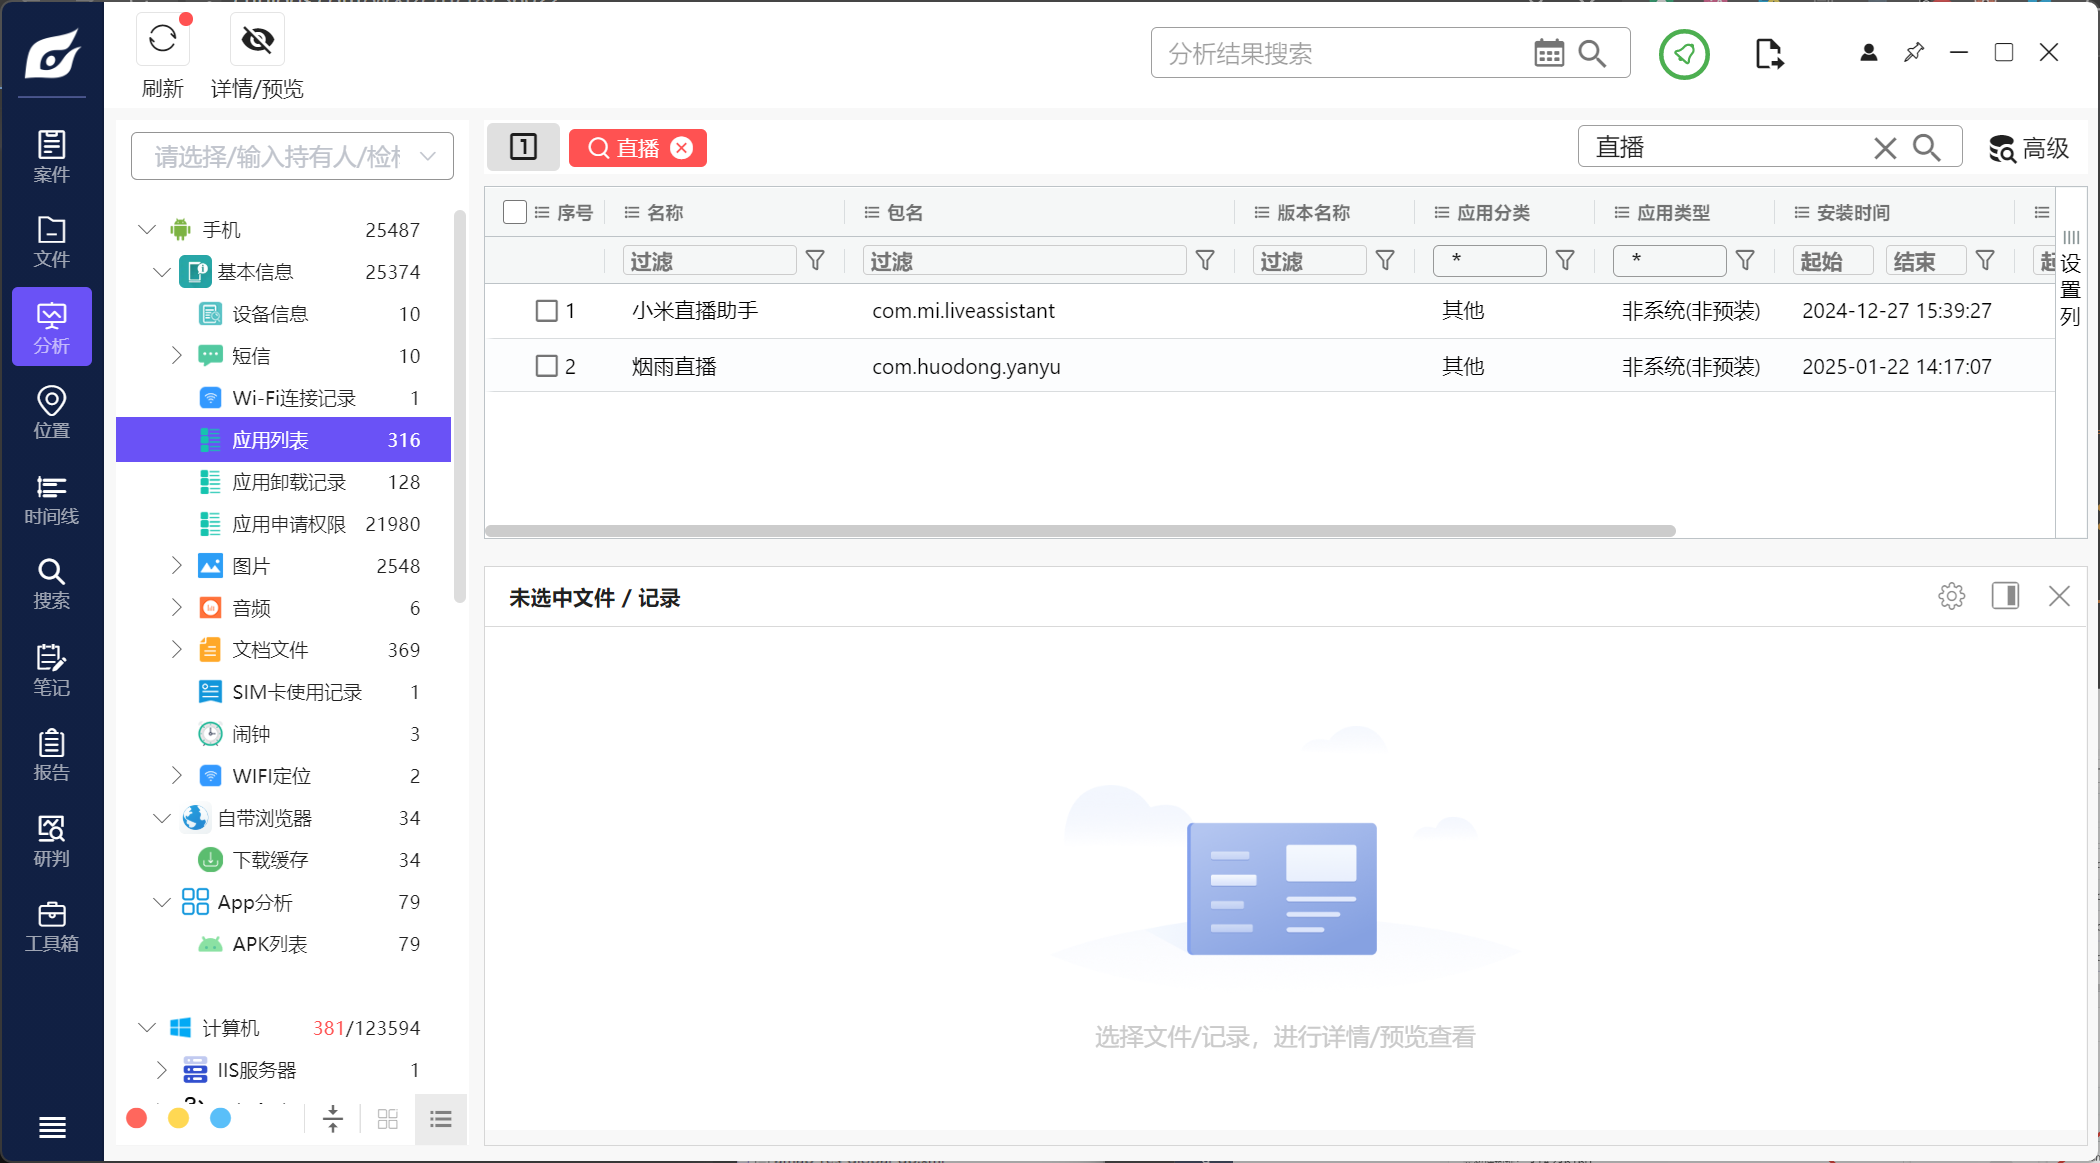Click the red color marker dot
This screenshot has width=2100, height=1163.
coord(137,1118)
